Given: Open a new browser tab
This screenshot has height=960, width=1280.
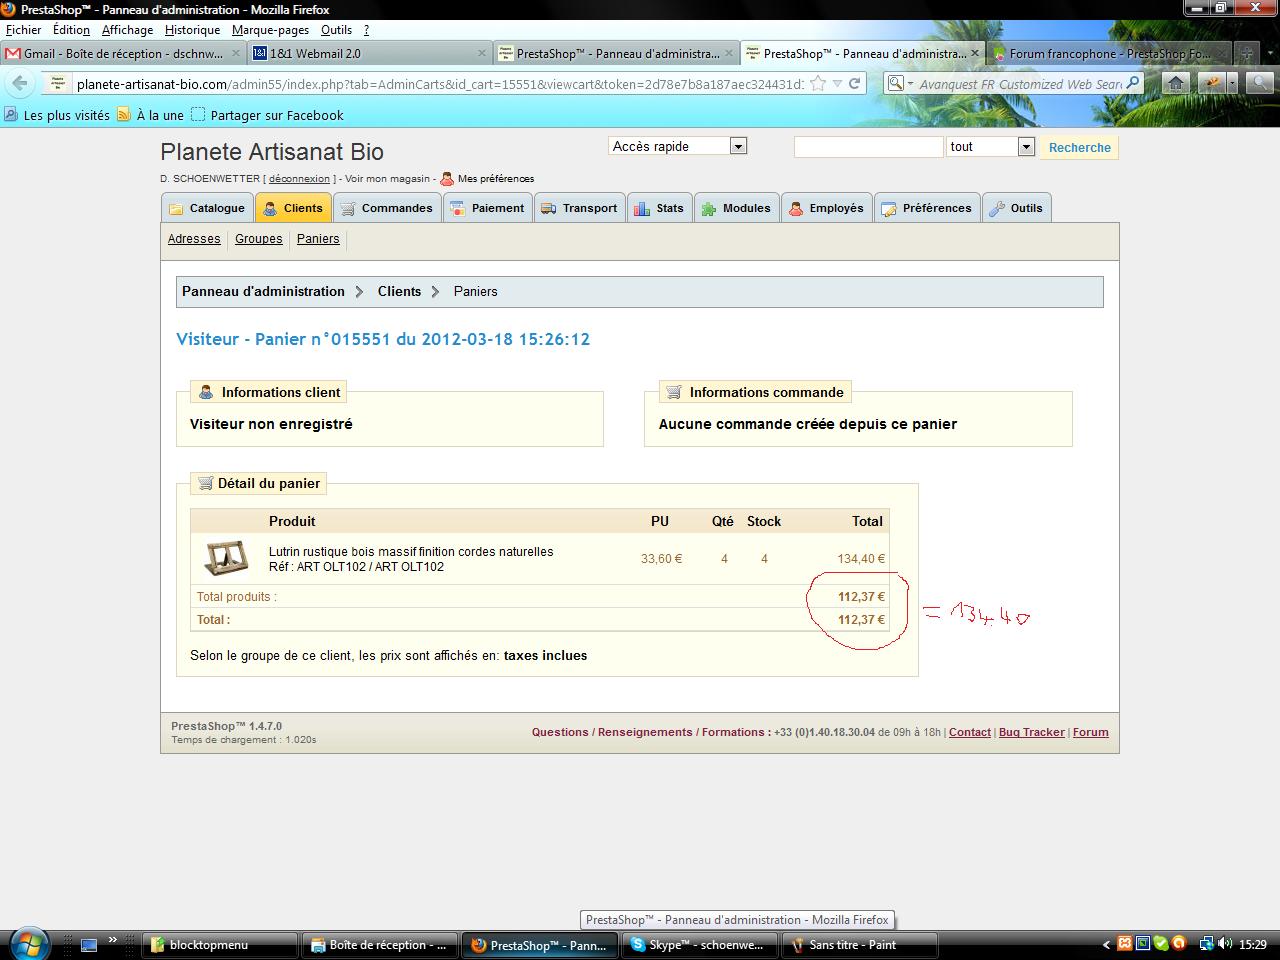Looking at the screenshot, I should pos(1247,53).
